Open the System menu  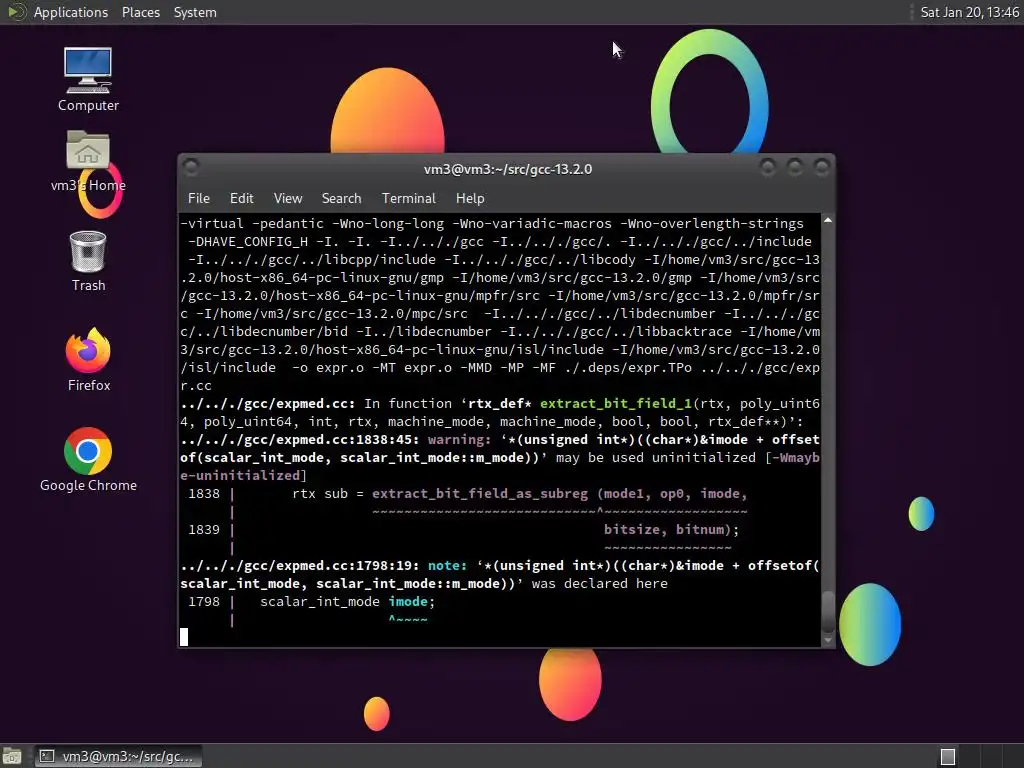(195, 12)
